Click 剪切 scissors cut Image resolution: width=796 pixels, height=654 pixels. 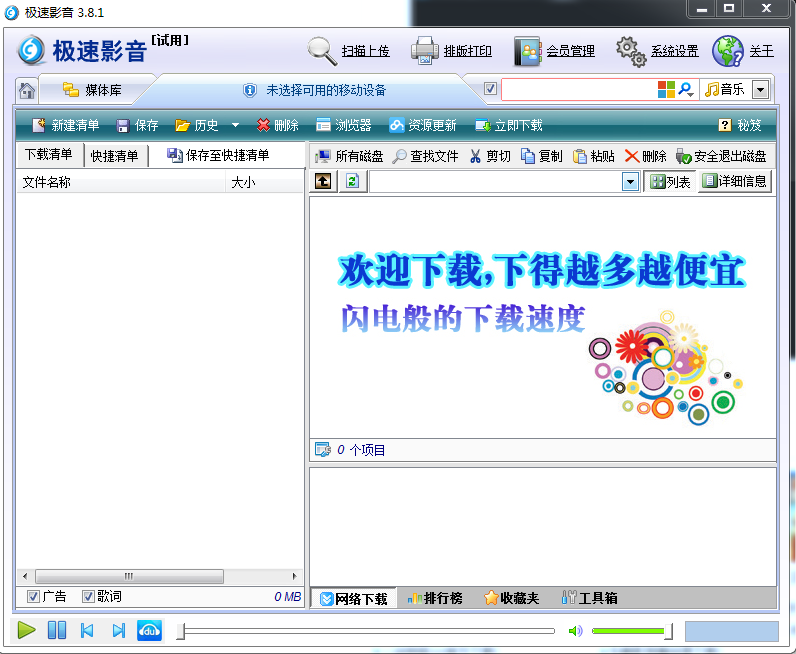coord(490,156)
